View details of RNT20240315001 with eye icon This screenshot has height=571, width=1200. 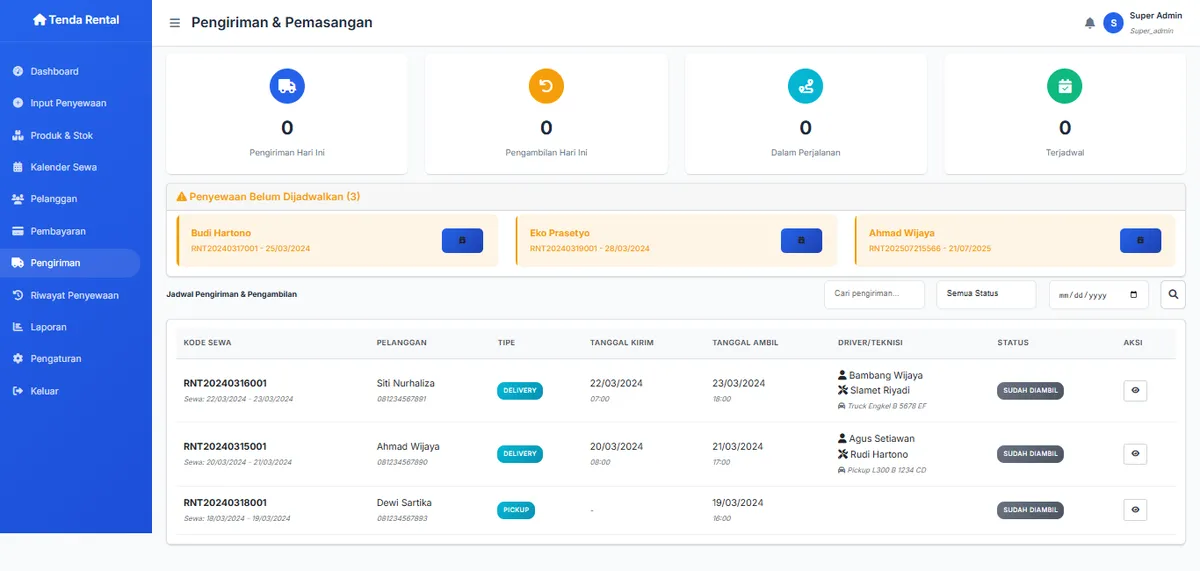1135,454
